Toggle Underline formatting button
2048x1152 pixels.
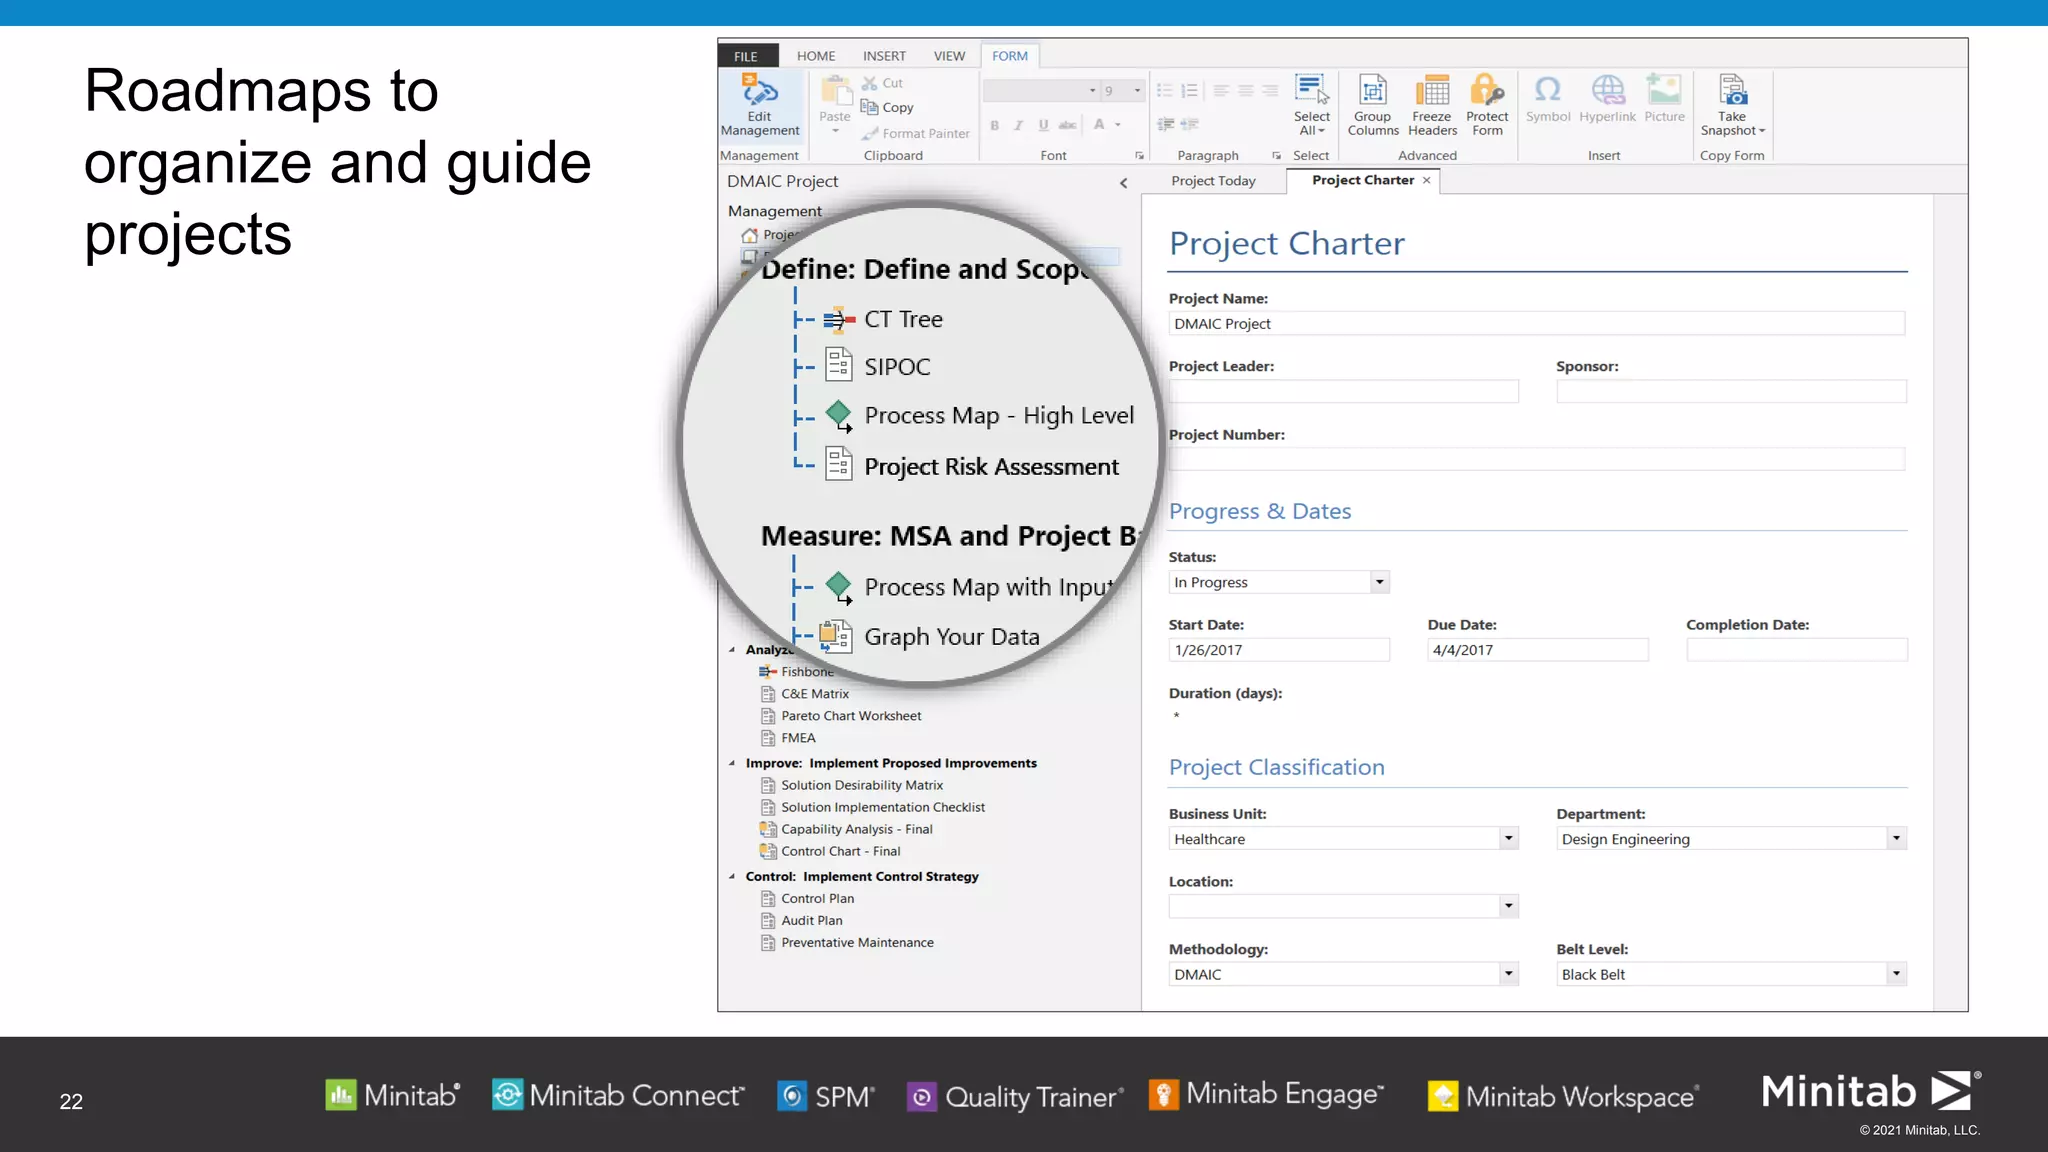1043,125
